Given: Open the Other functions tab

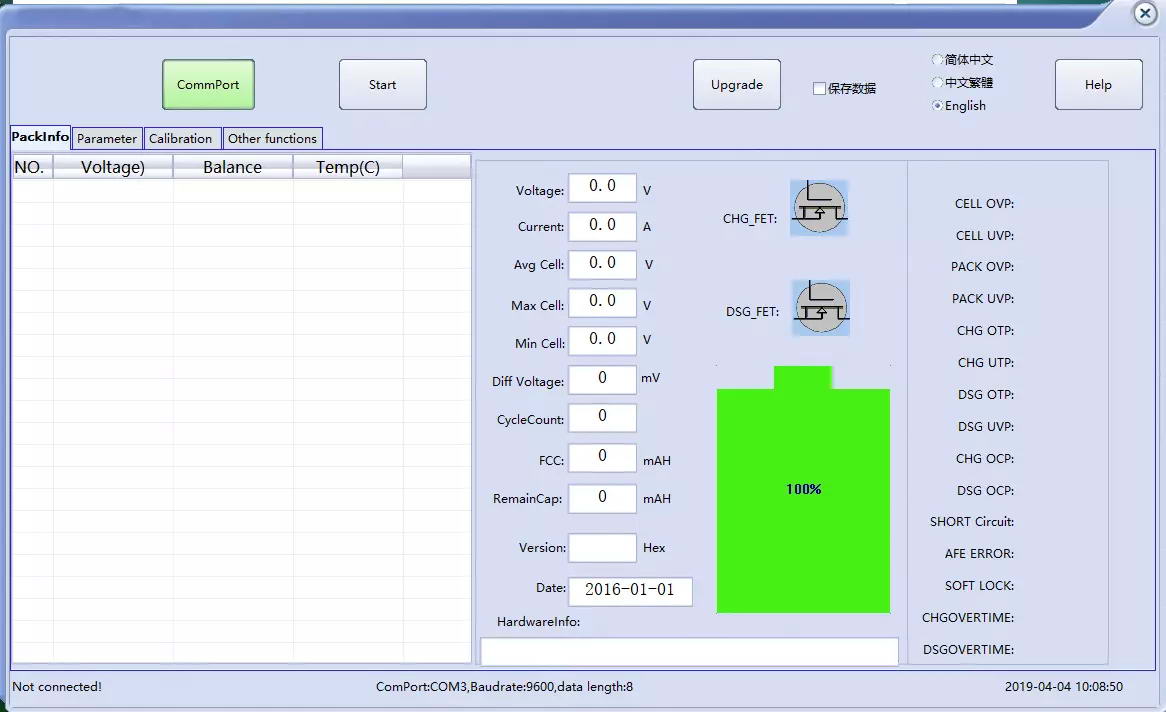Looking at the screenshot, I should 272,138.
